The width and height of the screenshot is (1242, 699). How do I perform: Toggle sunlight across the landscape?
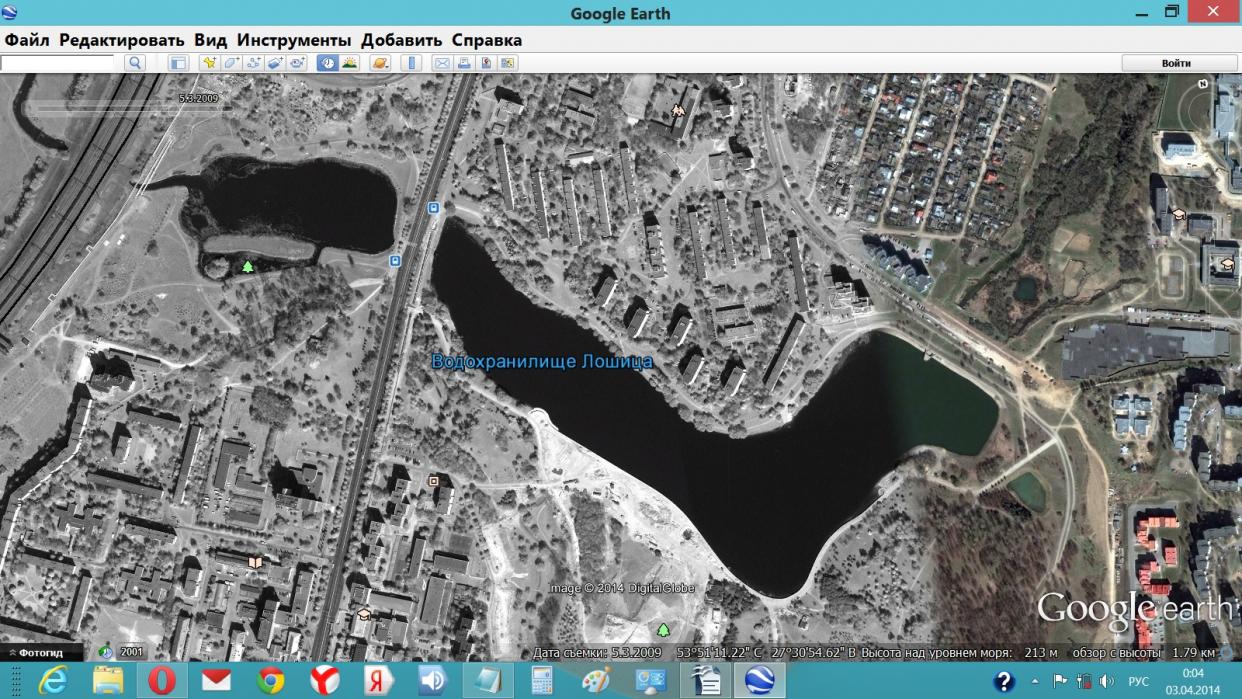pos(350,63)
